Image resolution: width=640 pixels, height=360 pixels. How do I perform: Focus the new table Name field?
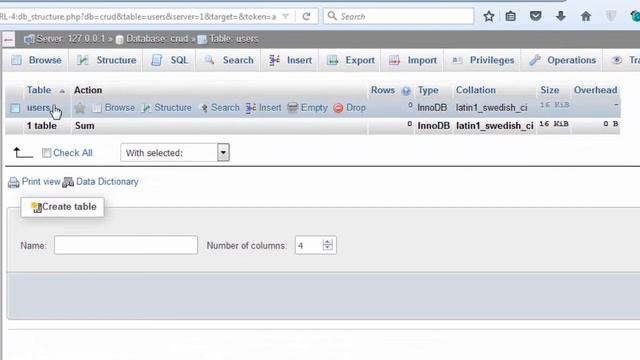[x=126, y=245]
